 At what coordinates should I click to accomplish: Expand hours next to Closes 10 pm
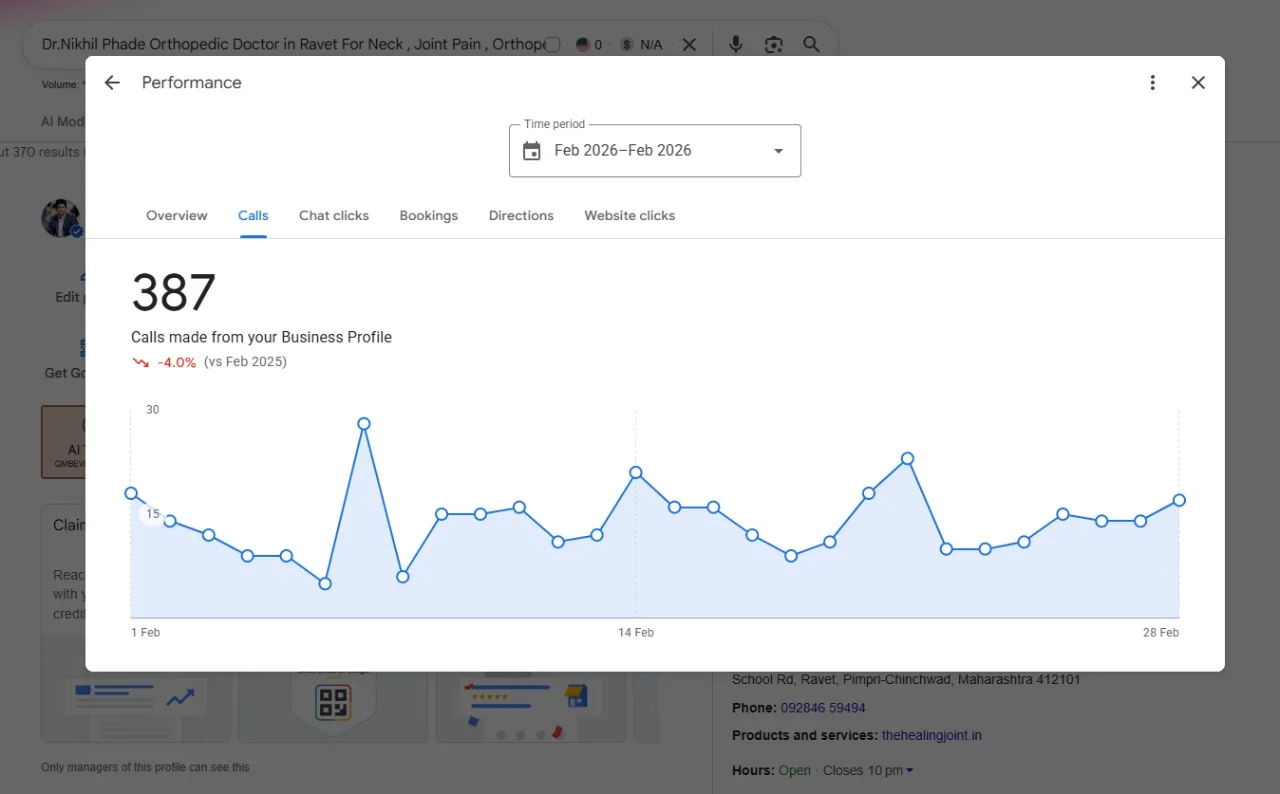[909, 771]
